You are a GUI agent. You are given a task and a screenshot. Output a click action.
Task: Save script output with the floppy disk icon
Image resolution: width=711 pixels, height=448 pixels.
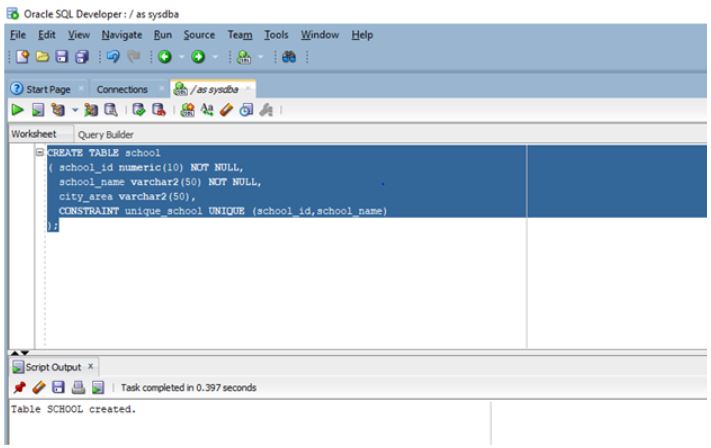tap(58, 387)
